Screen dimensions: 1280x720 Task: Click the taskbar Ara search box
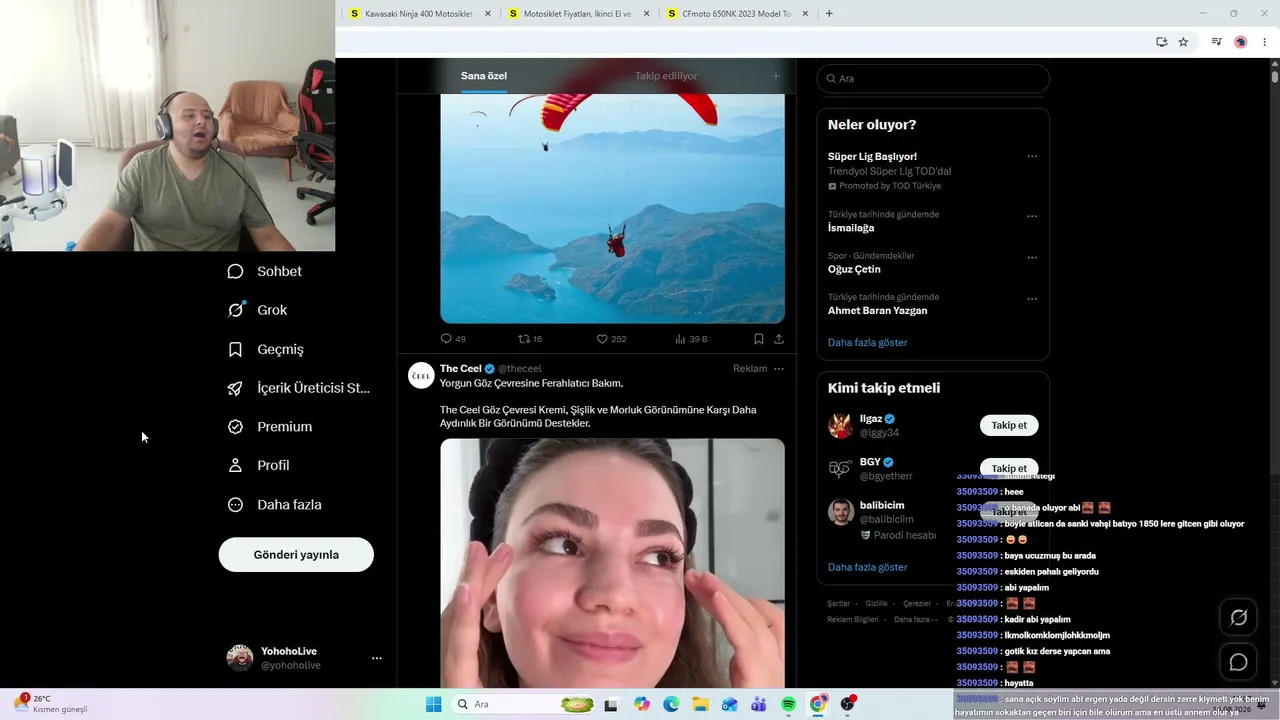(x=526, y=704)
